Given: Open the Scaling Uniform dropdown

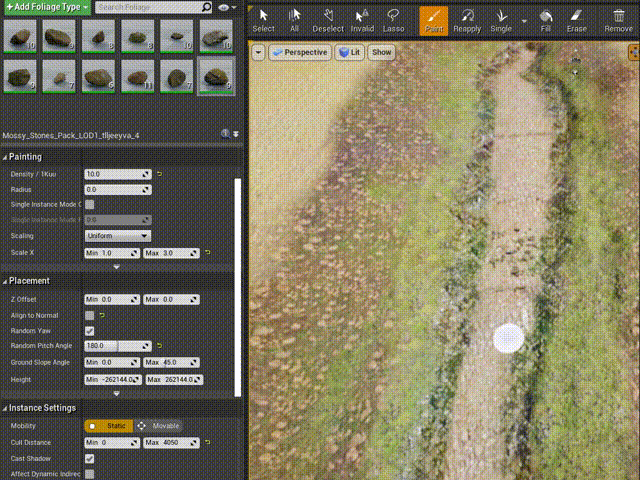Looking at the screenshot, I should pos(118,236).
